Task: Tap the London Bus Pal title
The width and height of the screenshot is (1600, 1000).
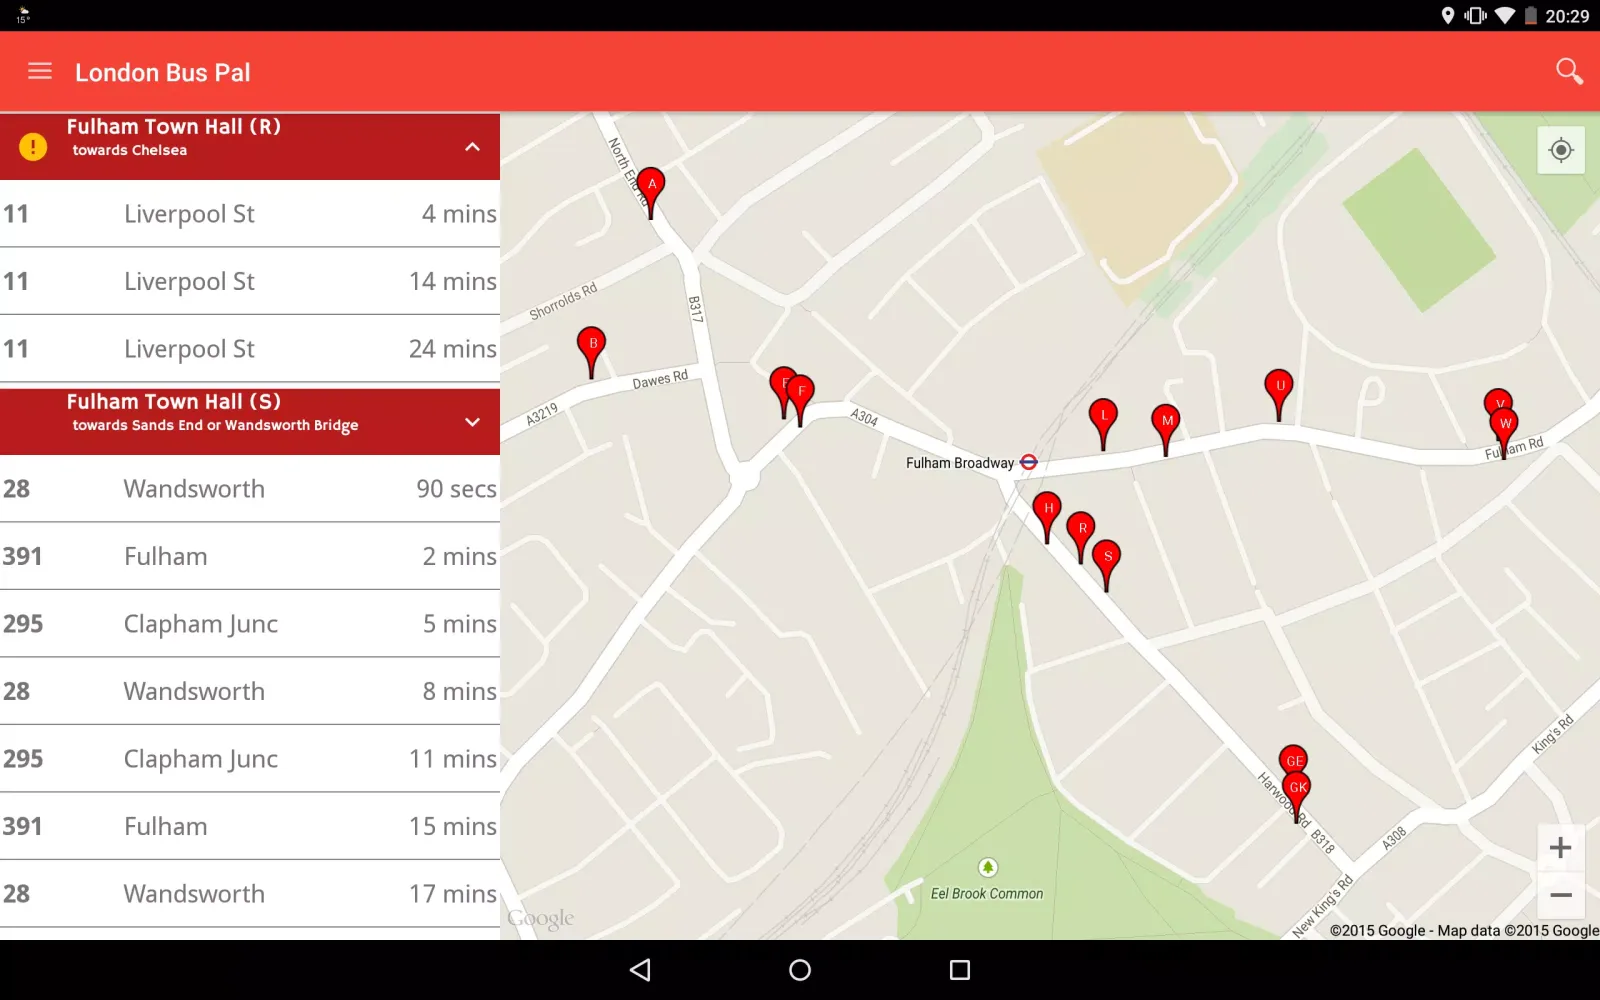Action: [163, 72]
